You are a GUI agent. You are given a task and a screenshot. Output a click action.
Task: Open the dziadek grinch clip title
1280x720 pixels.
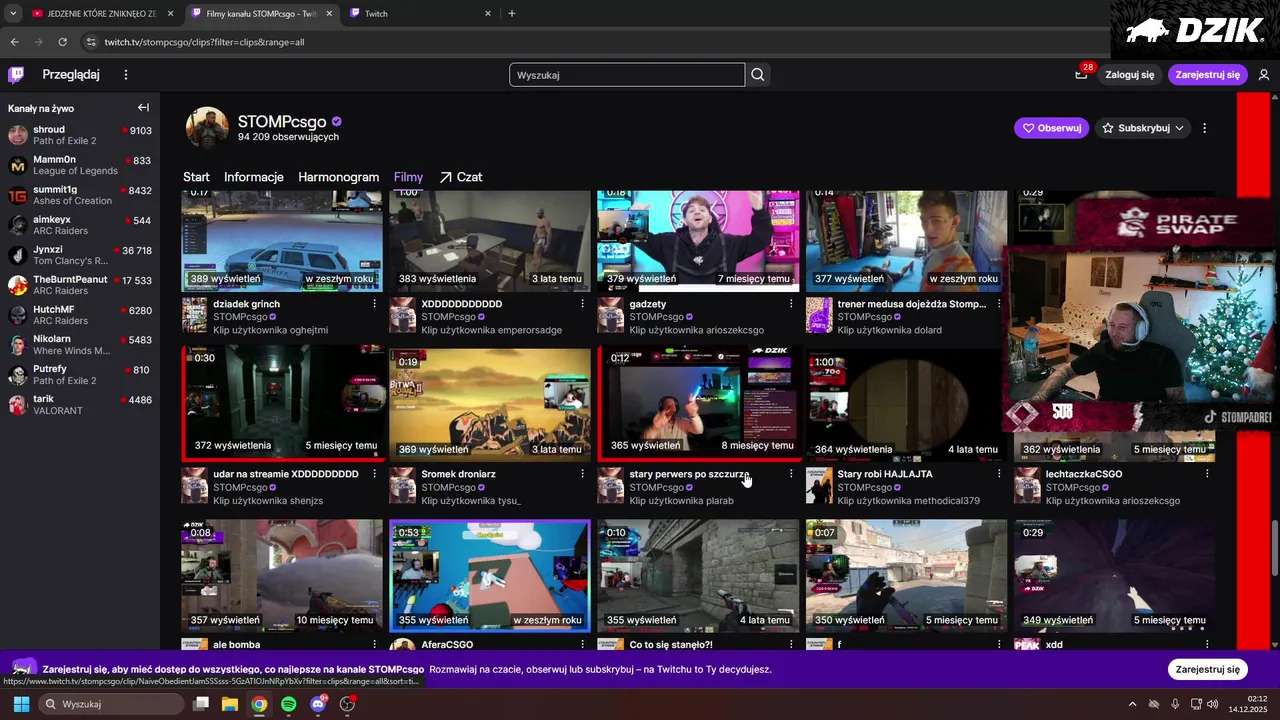pos(246,304)
